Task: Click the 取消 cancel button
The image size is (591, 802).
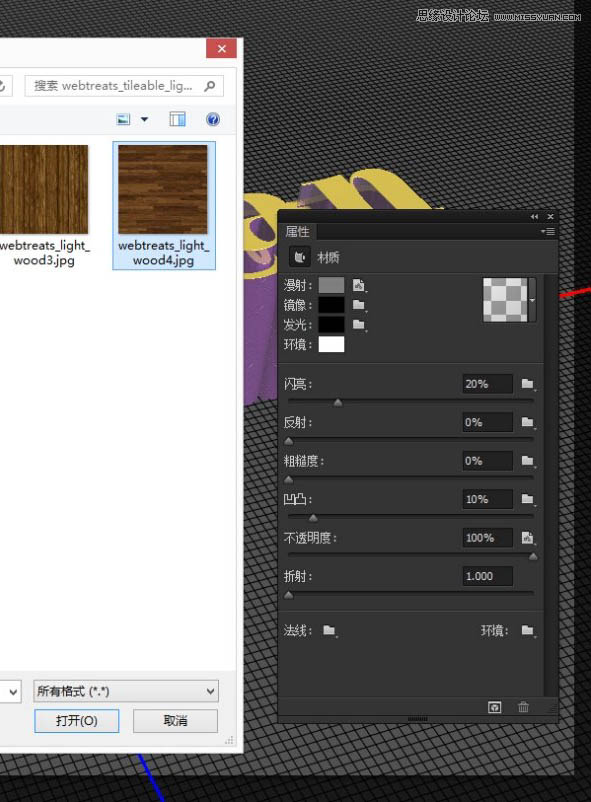Action: [176, 721]
